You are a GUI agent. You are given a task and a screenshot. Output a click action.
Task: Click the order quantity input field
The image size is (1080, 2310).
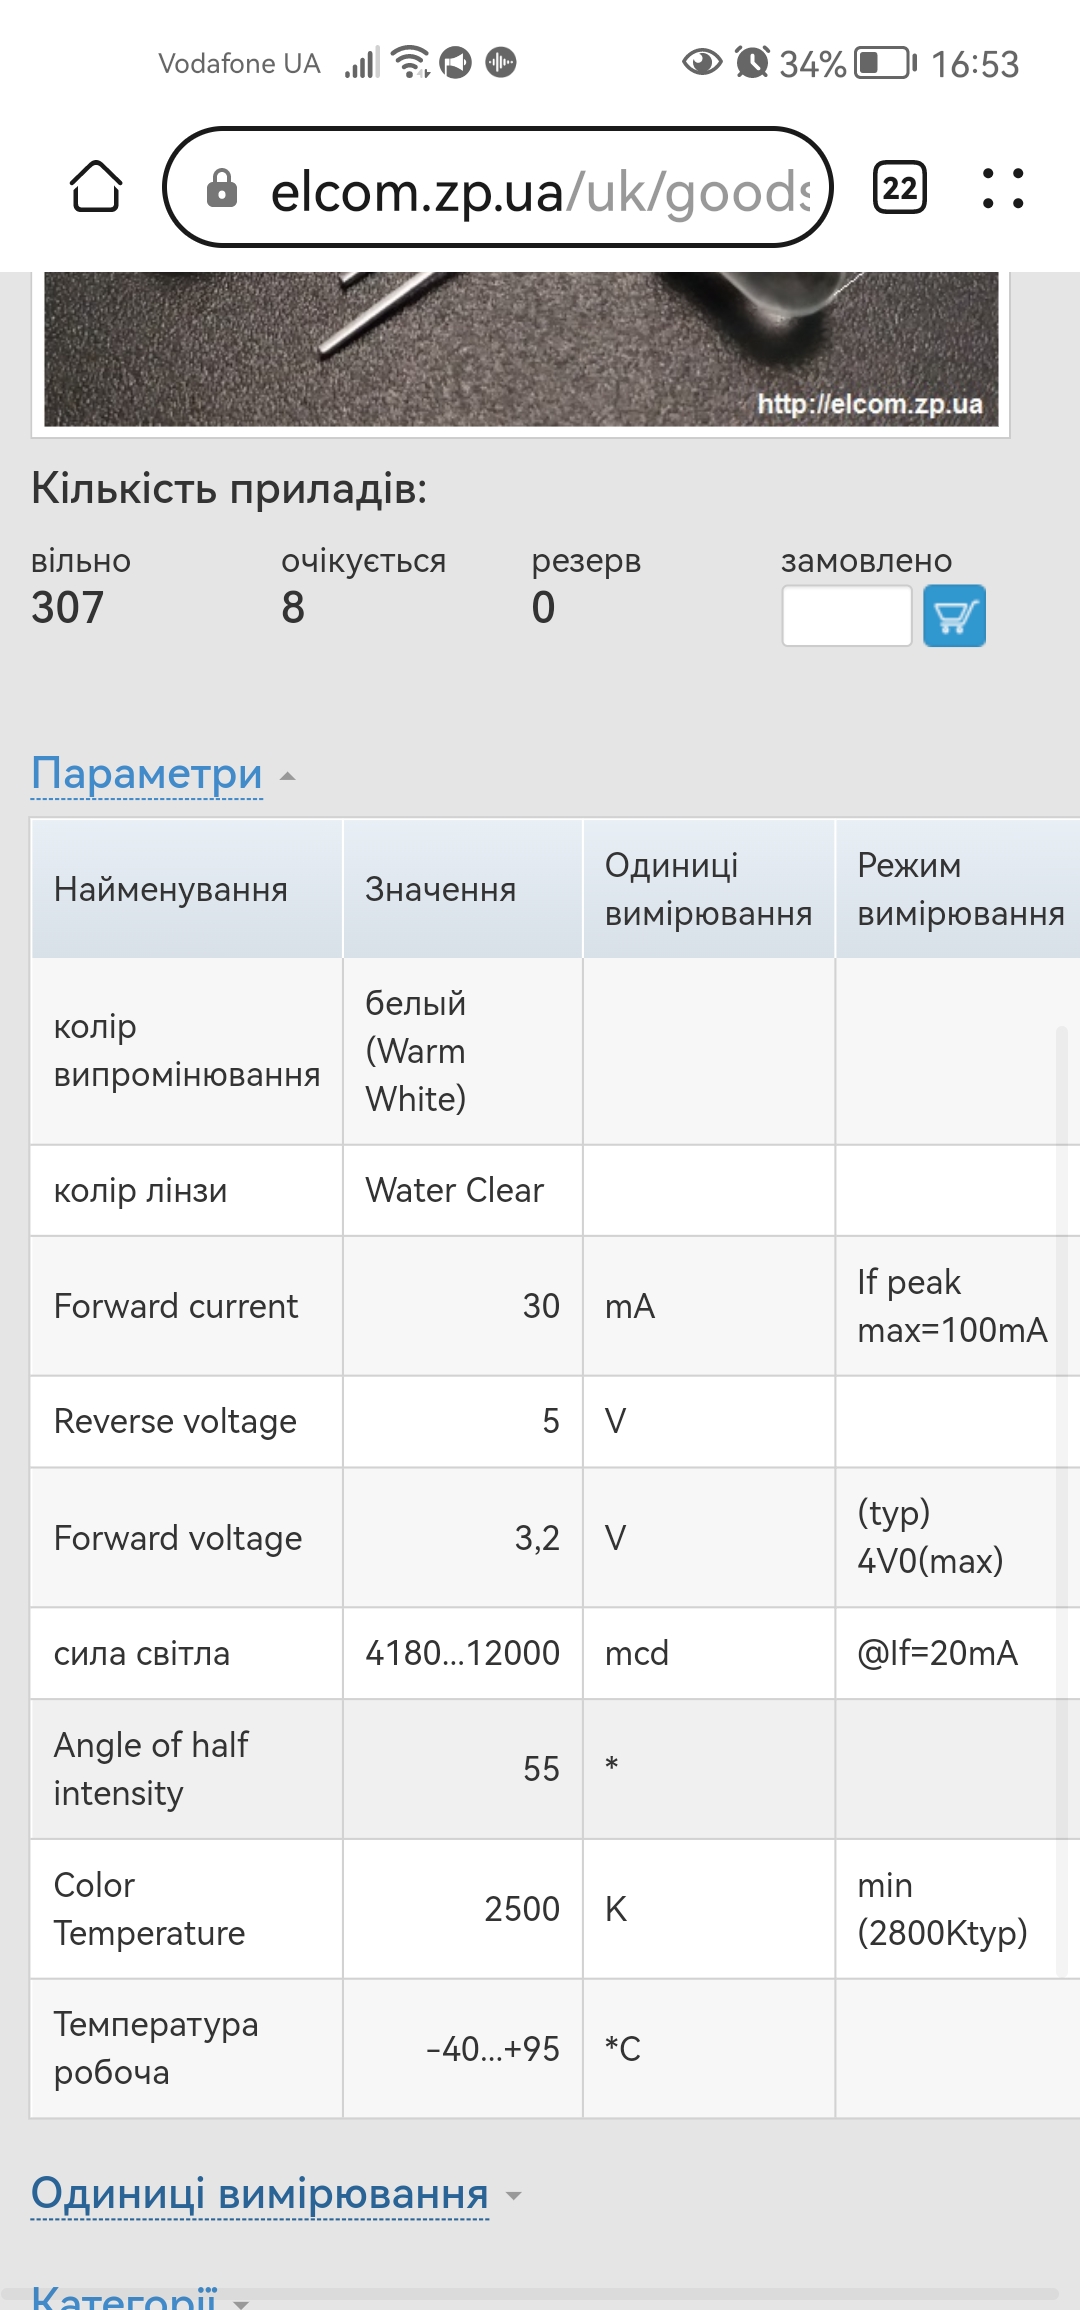pos(846,616)
